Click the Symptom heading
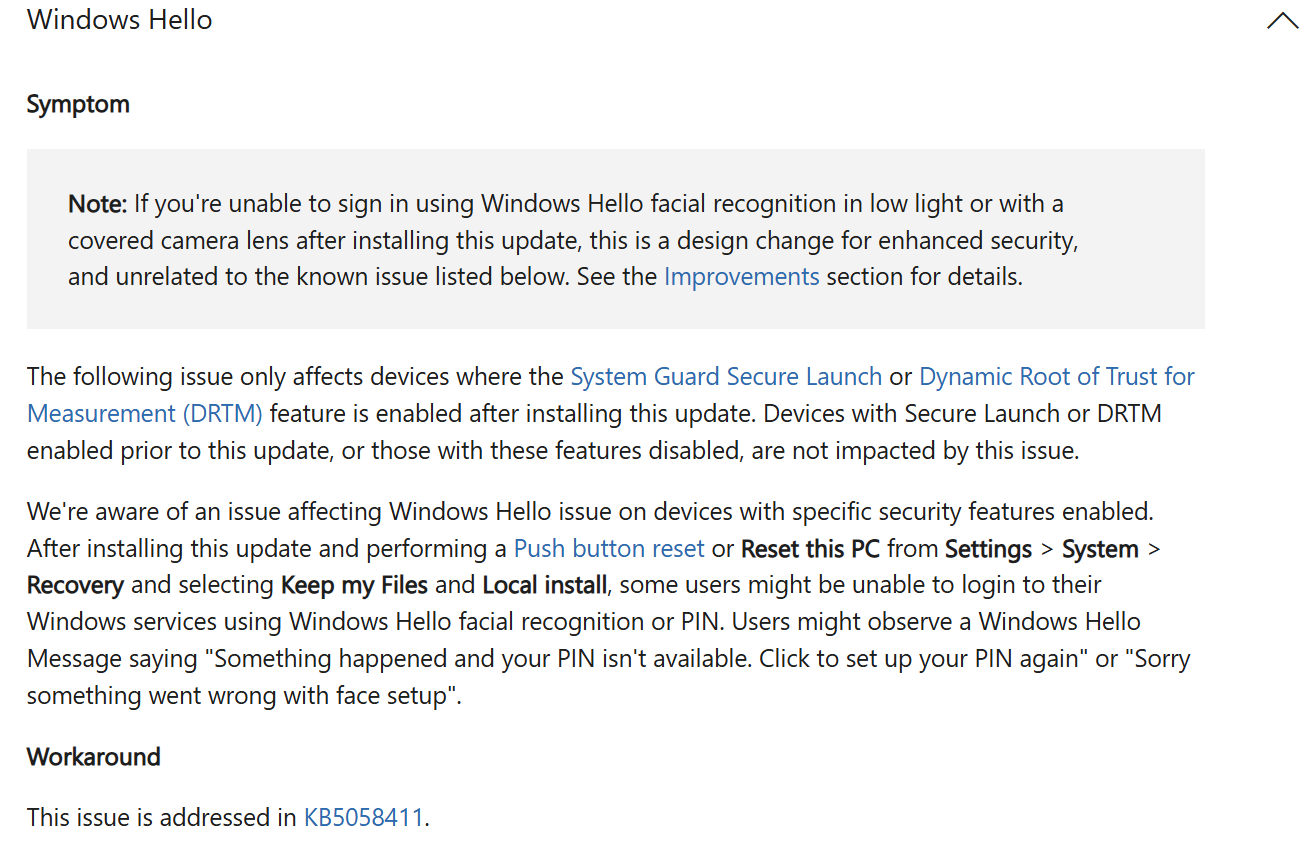The height and width of the screenshot is (845, 1314). pyautogui.click(x=78, y=104)
